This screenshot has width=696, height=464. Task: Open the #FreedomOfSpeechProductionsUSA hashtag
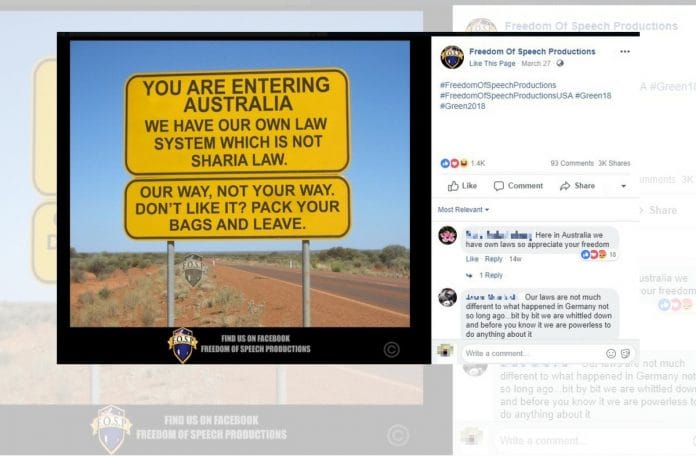click(x=506, y=95)
